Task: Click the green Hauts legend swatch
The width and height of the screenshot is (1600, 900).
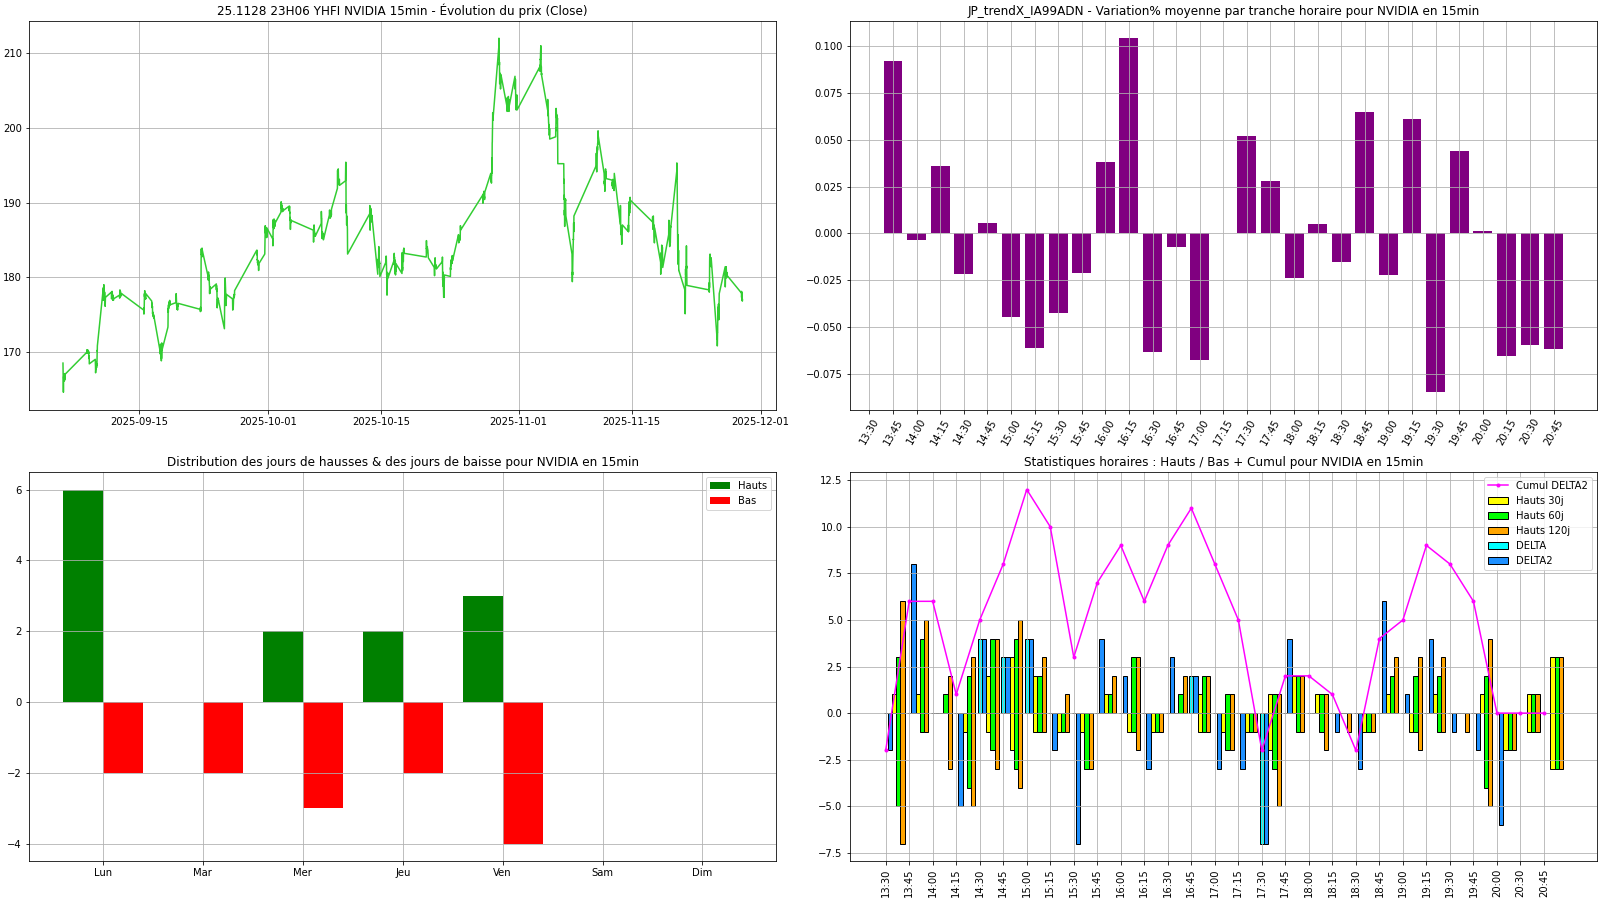Action: pyautogui.click(x=720, y=486)
